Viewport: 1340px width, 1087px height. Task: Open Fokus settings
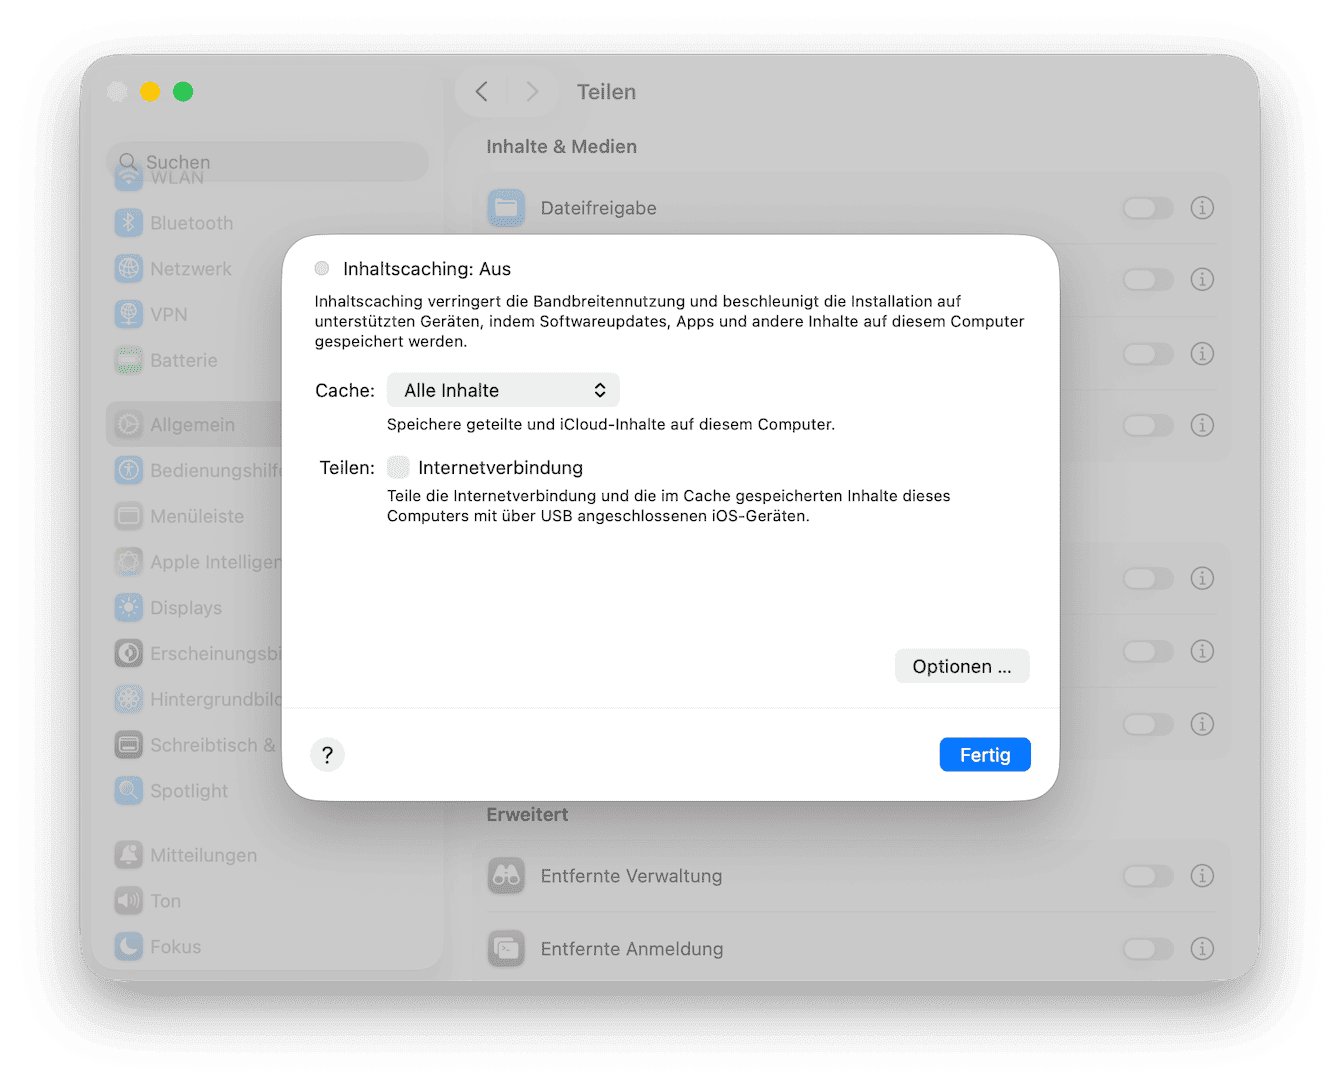(175, 946)
